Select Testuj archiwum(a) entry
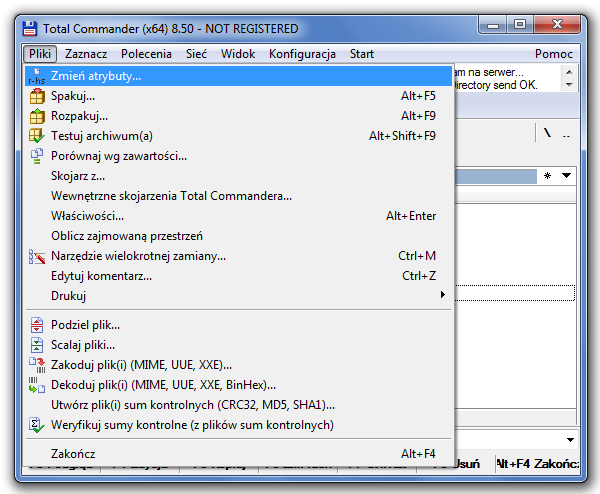 pyautogui.click(x=238, y=136)
